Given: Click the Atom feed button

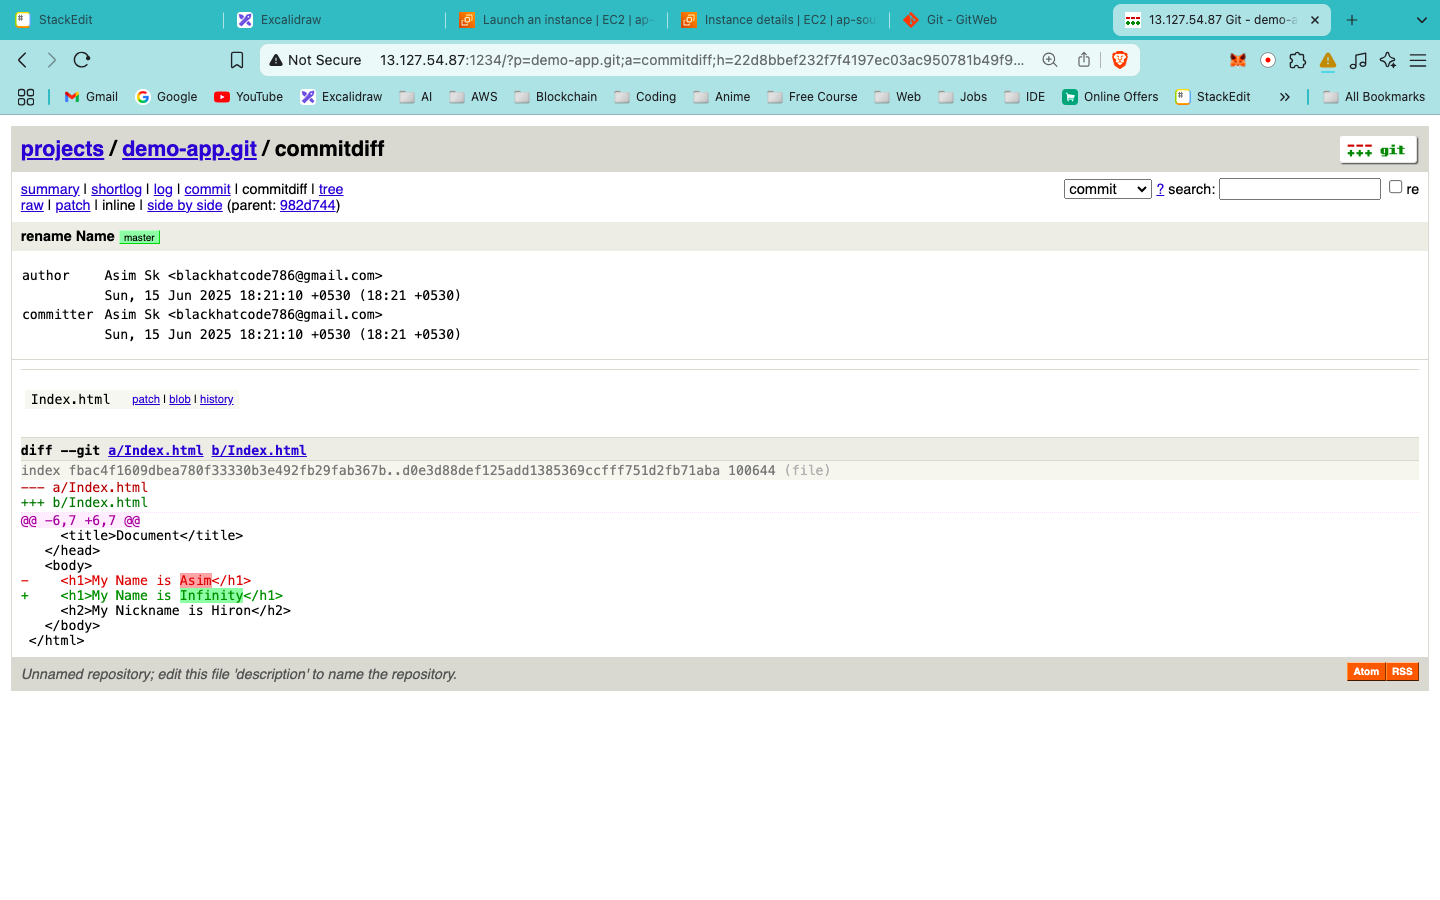Looking at the screenshot, I should pyautogui.click(x=1366, y=672).
